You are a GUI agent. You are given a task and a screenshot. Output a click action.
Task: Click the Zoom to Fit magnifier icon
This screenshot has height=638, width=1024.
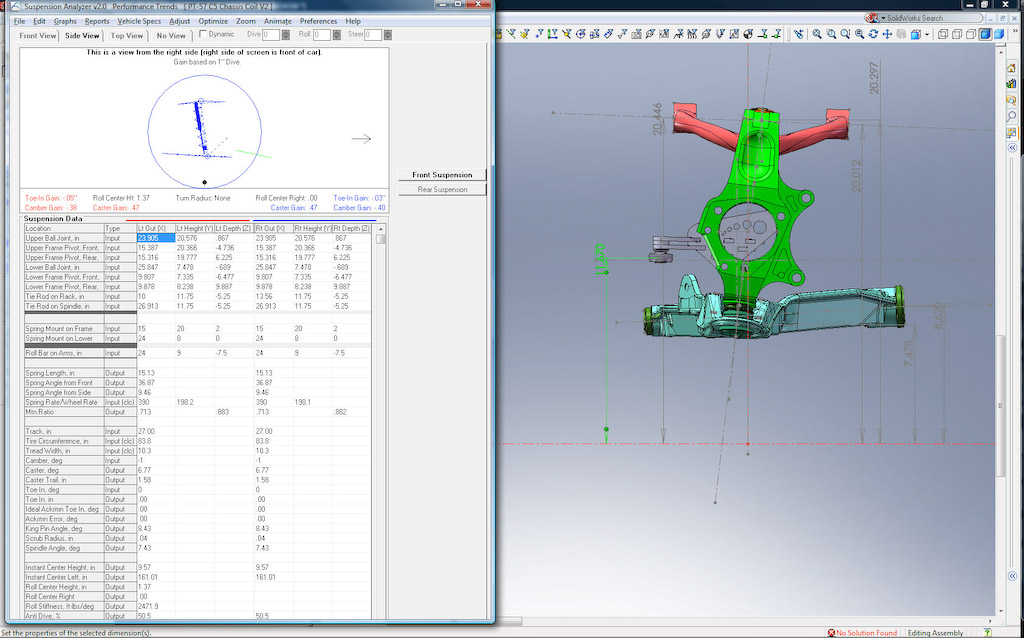pos(817,34)
